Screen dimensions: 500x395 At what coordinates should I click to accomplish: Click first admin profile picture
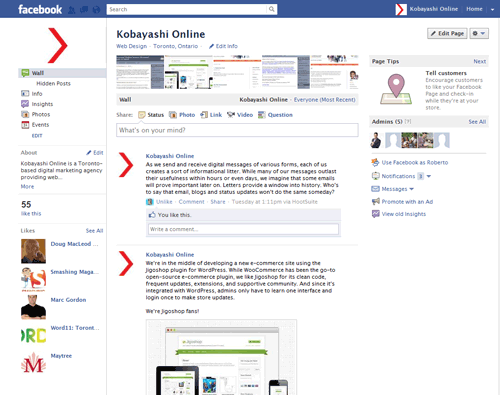pyautogui.click(x=376, y=140)
